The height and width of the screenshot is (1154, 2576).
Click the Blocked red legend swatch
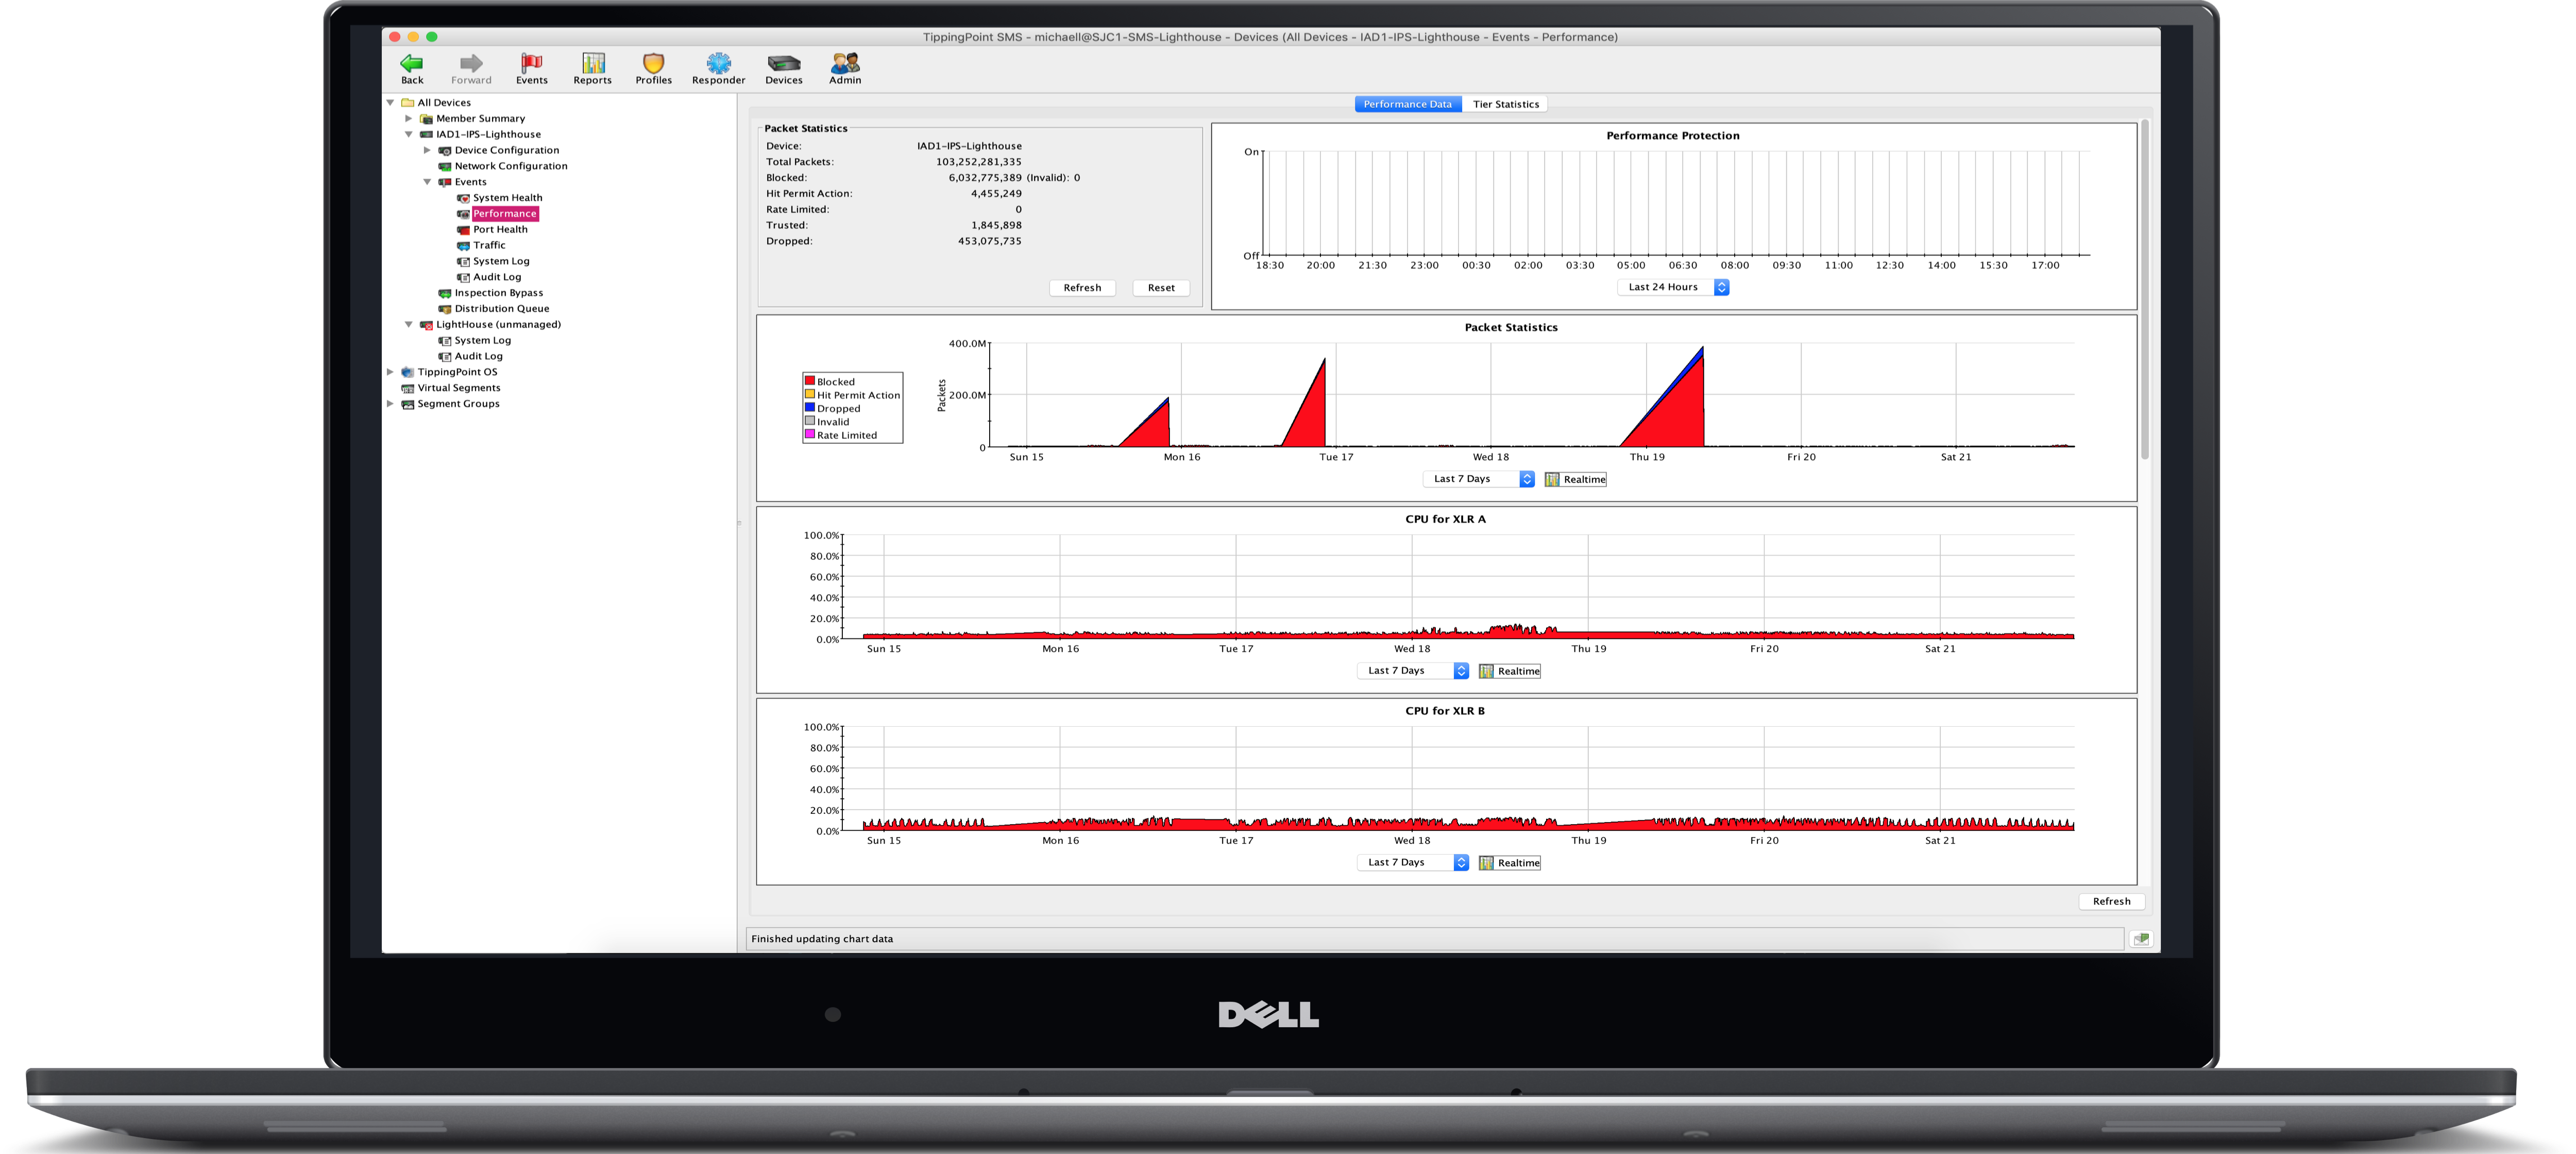[x=810, y=381]
